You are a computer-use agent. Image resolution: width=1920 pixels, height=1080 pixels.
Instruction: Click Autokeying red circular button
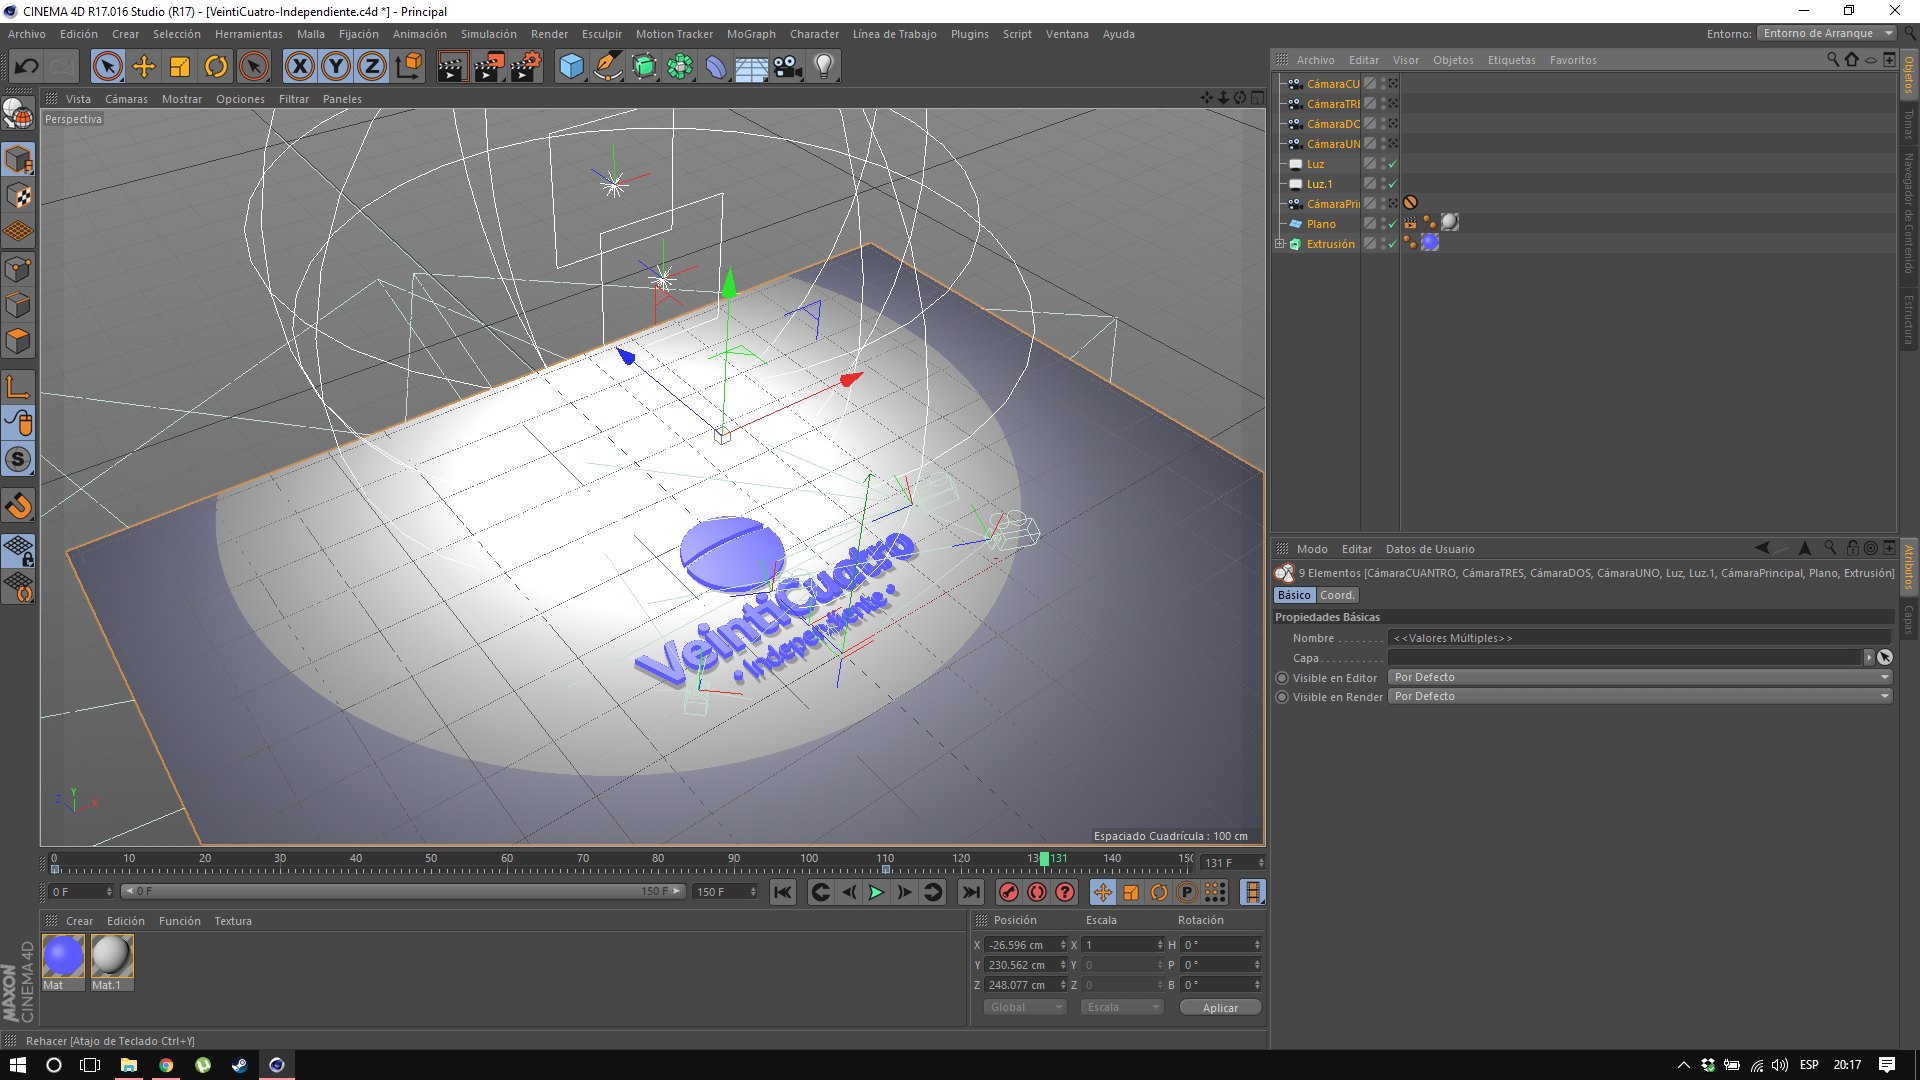pyautogui.click(x=1037, y=892)
